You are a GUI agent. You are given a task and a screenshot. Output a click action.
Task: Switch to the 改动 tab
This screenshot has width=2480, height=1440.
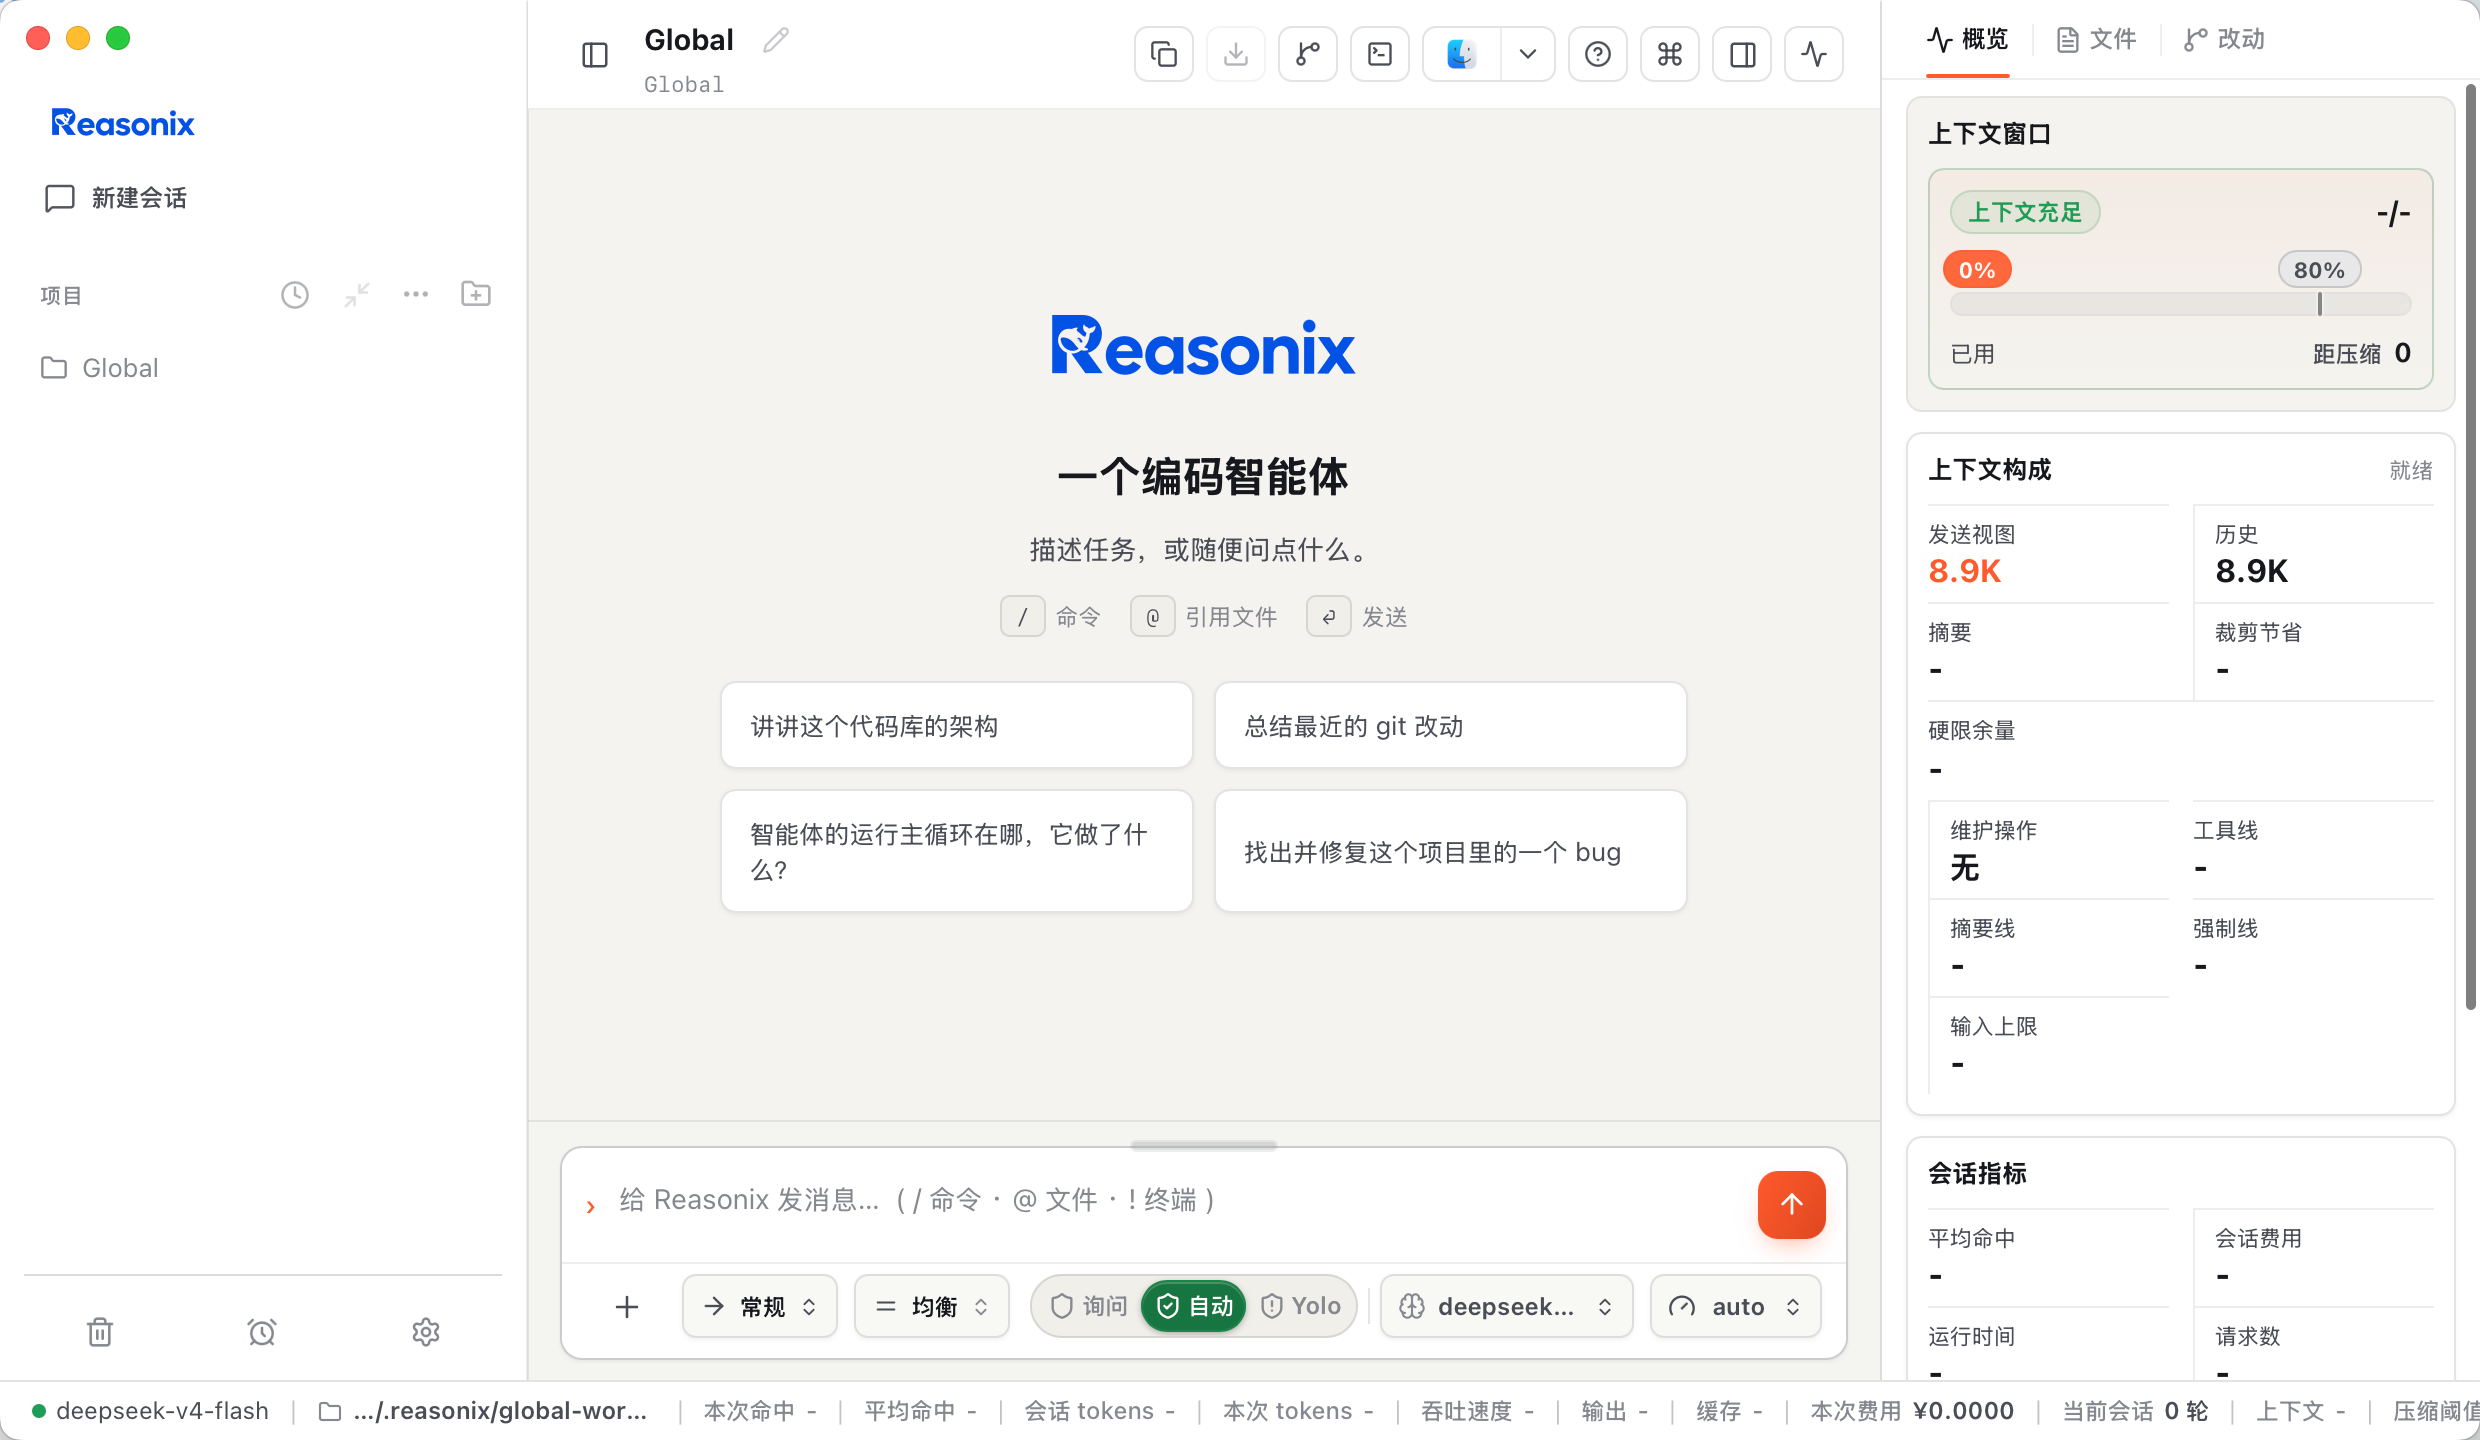(2224, 40)
